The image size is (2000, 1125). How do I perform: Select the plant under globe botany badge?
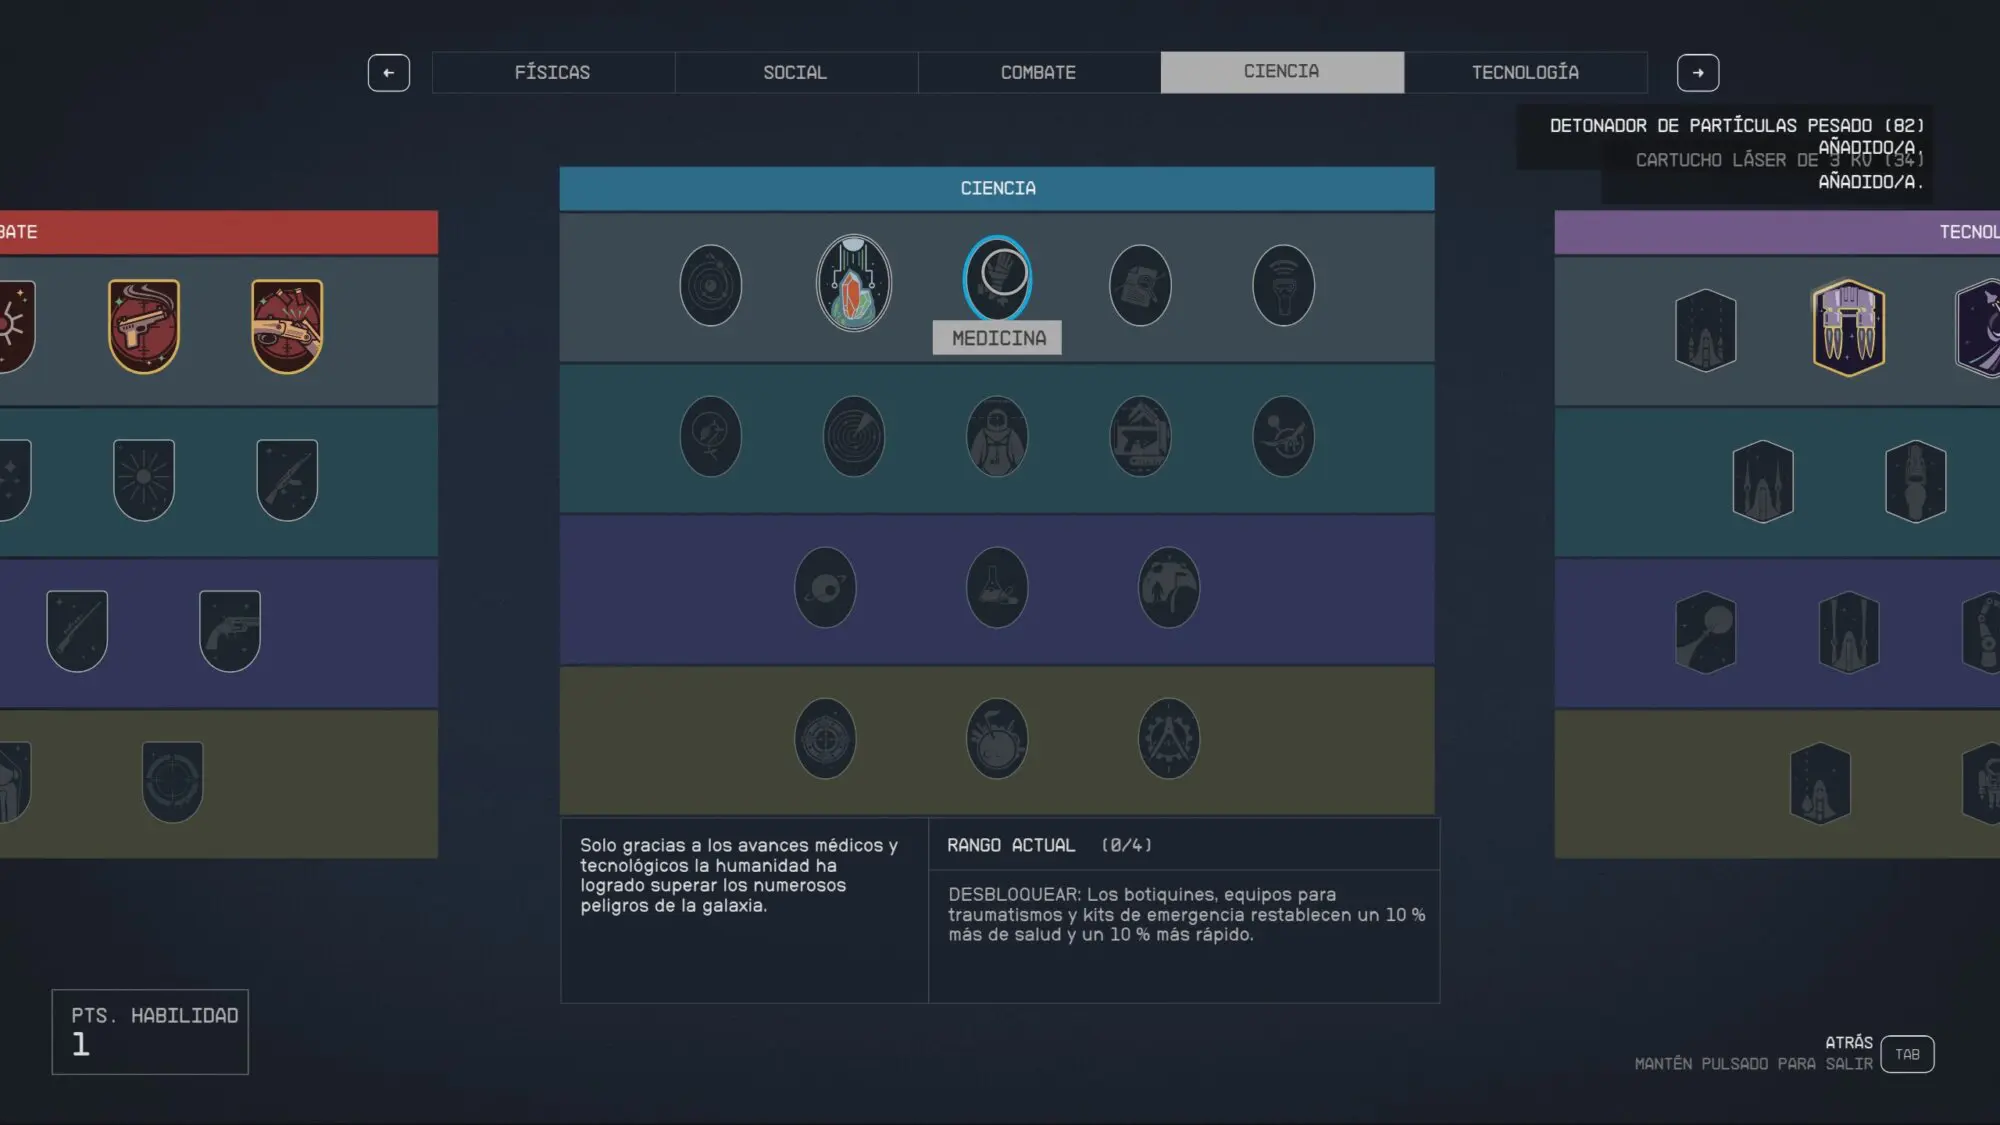point(710,436)
